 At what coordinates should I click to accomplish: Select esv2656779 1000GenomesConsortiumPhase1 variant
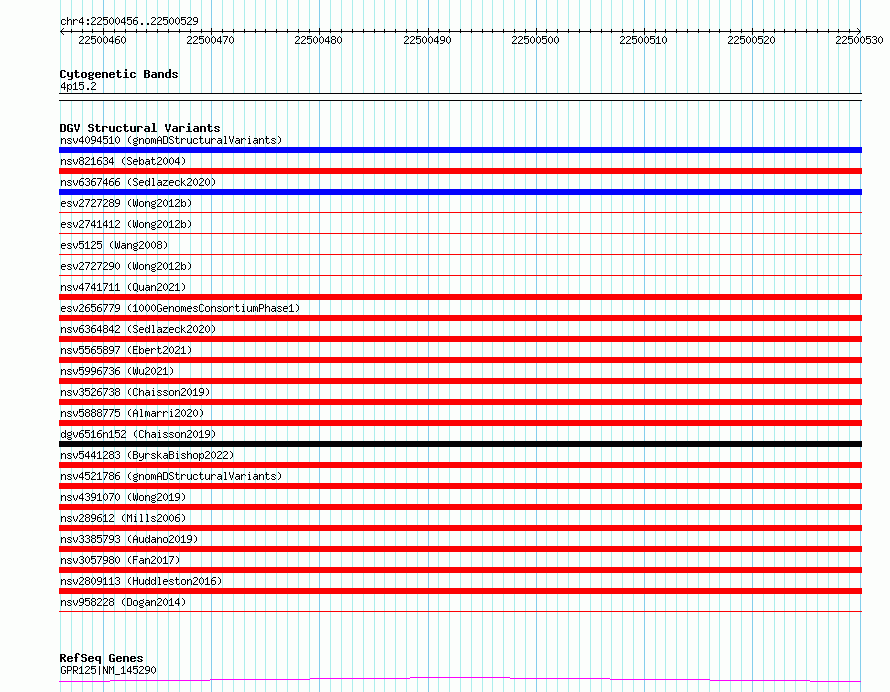click(x=180, y=308)
